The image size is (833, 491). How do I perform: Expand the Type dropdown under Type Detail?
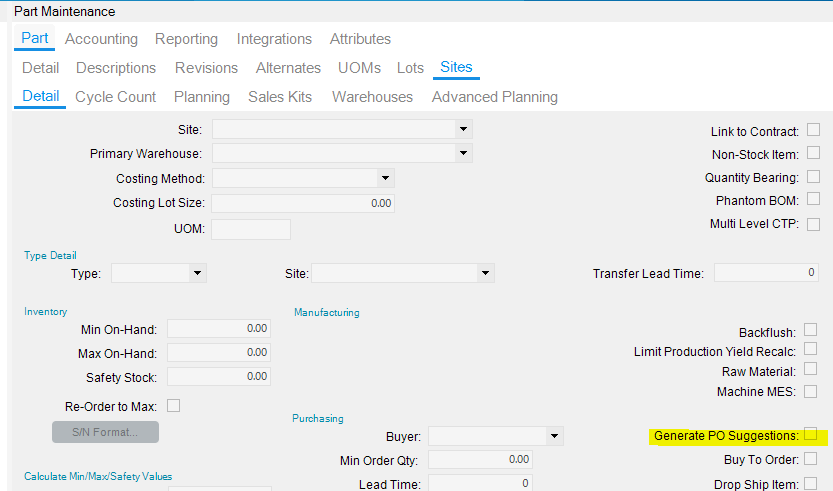point(197,273)
